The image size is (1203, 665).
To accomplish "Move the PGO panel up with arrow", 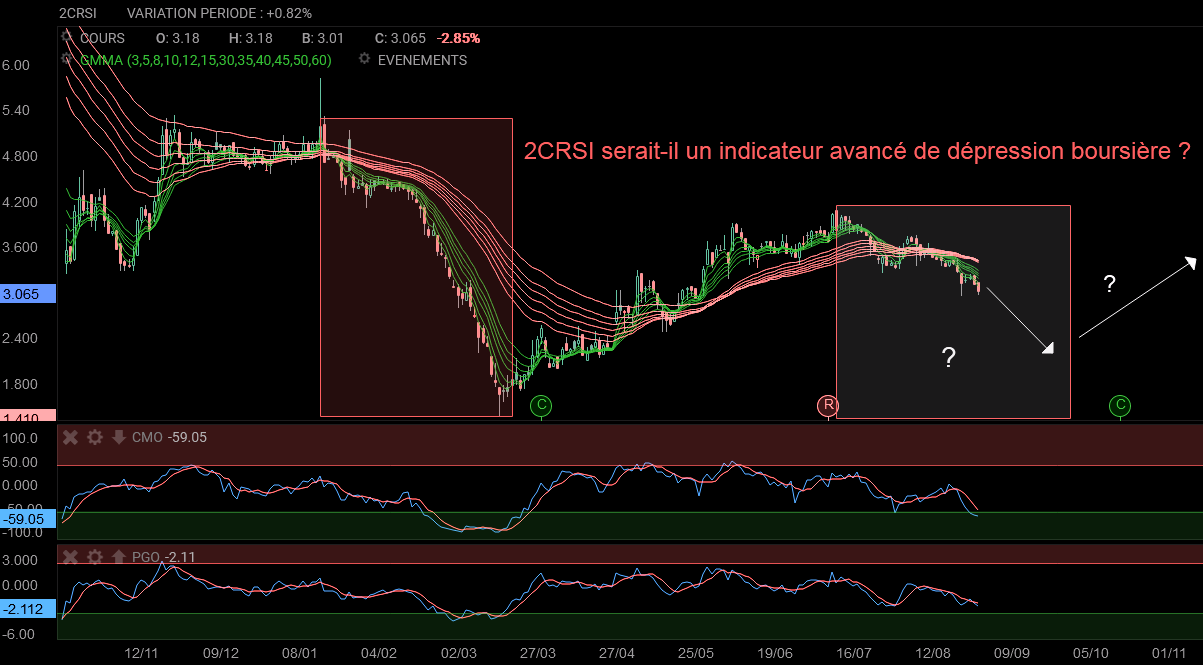I will pyautogui.click(x=118, y=556).
